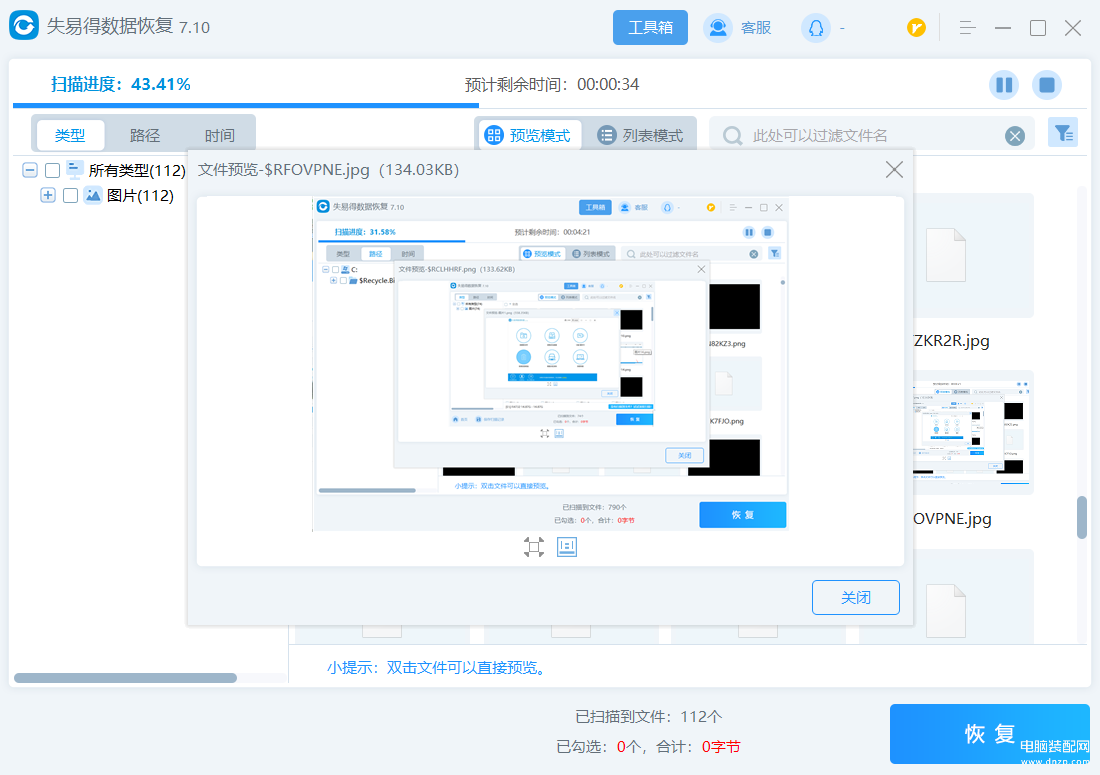Image resolution: width=1100 pixels, height=775 pixels.
Task: Clear the filename filter text
Action: click(x=1014, y=136)
